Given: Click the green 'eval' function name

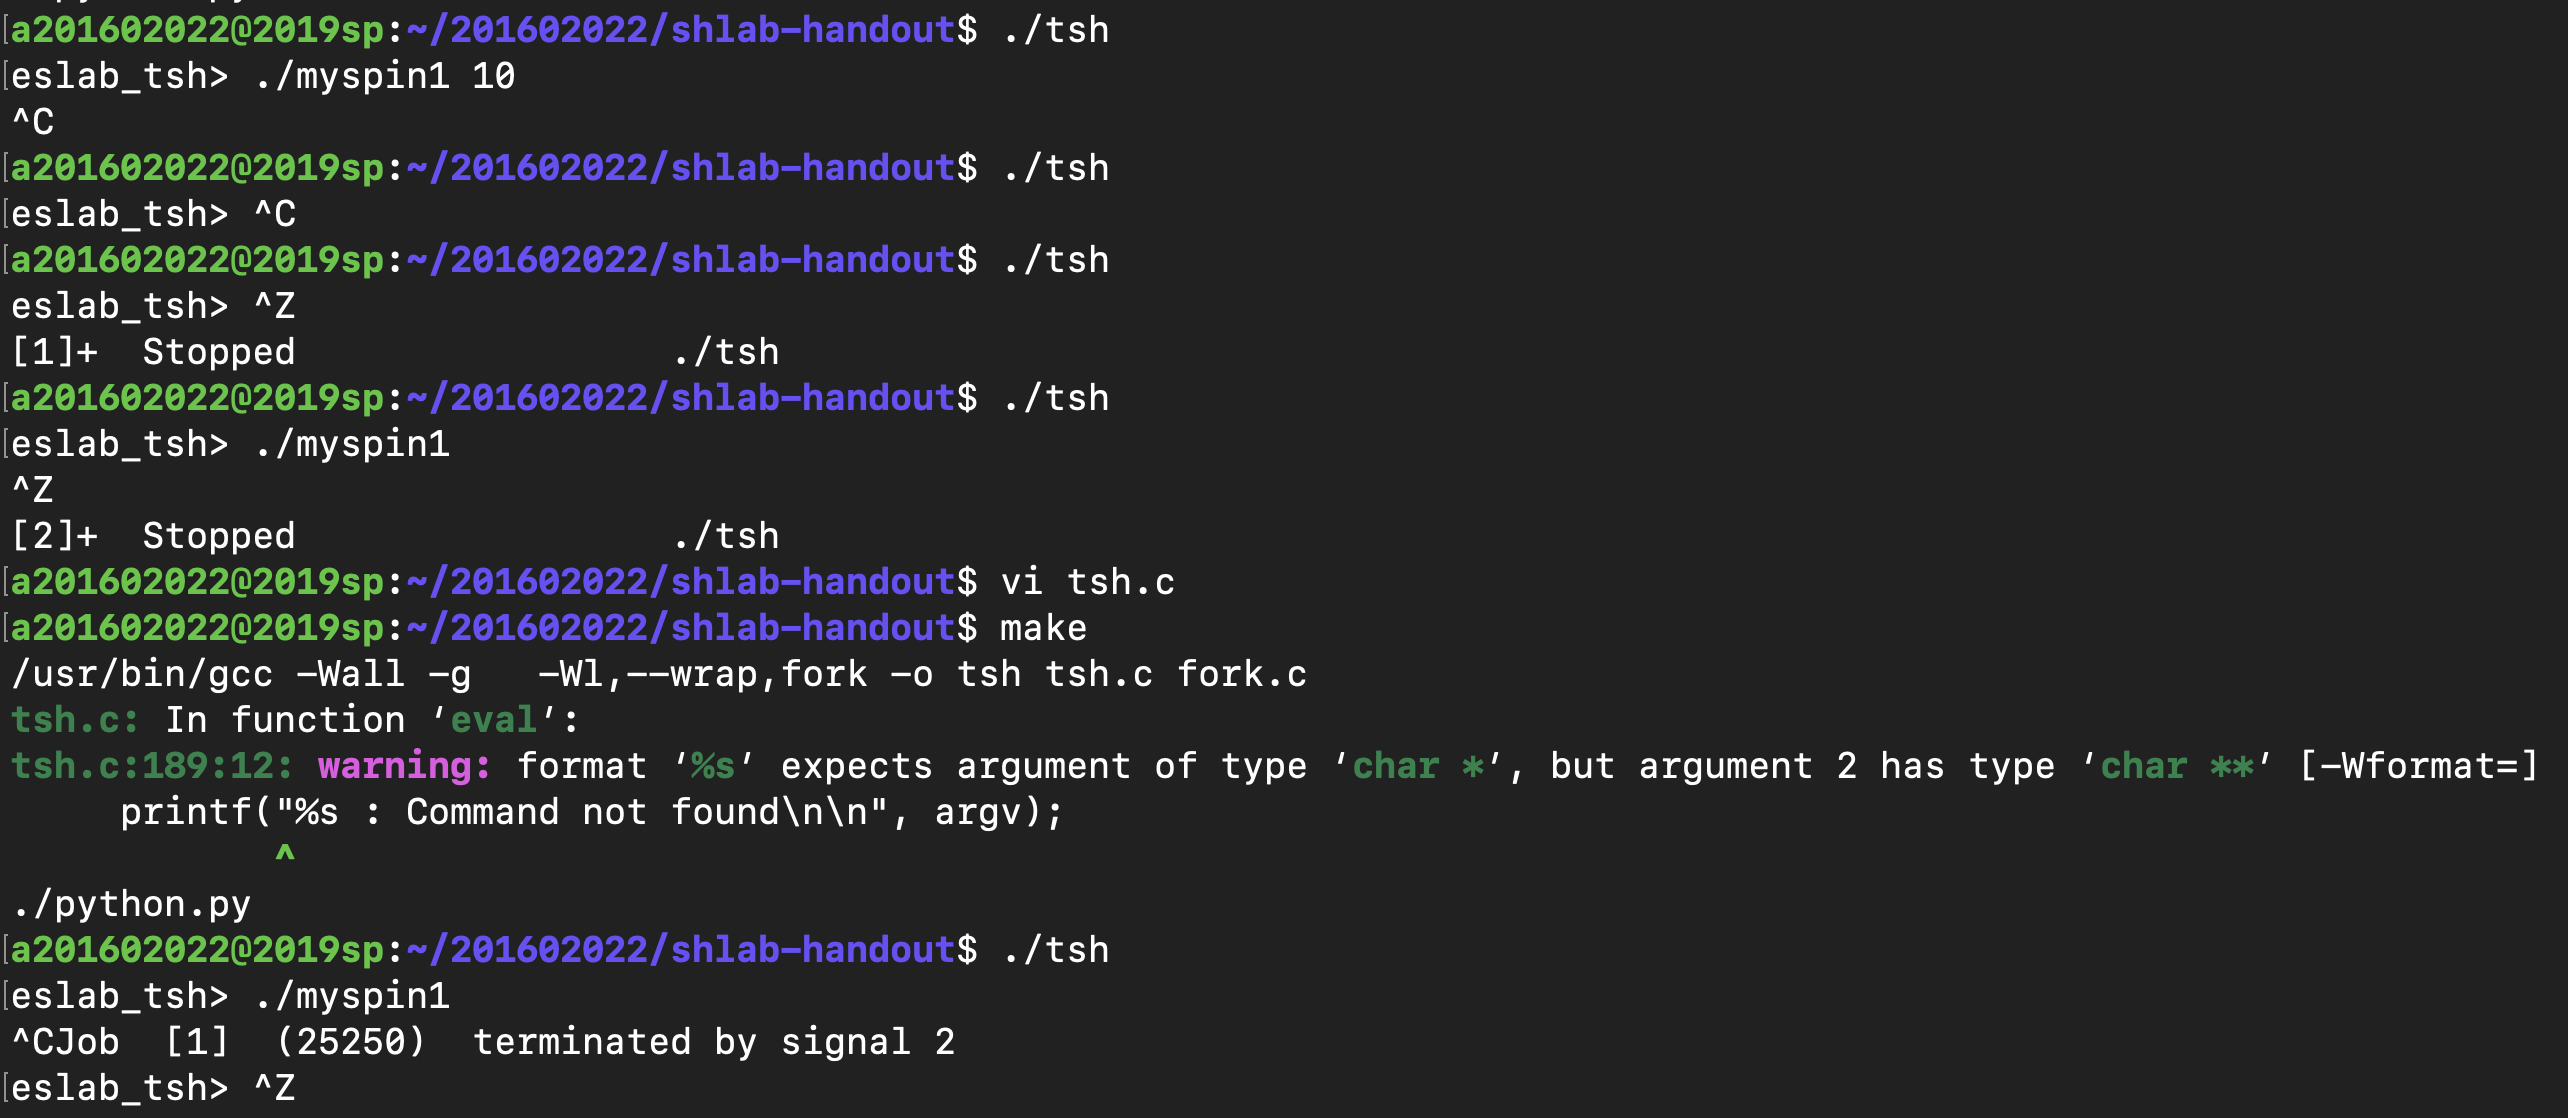Looking at the screenshot, I should (493, 720).
